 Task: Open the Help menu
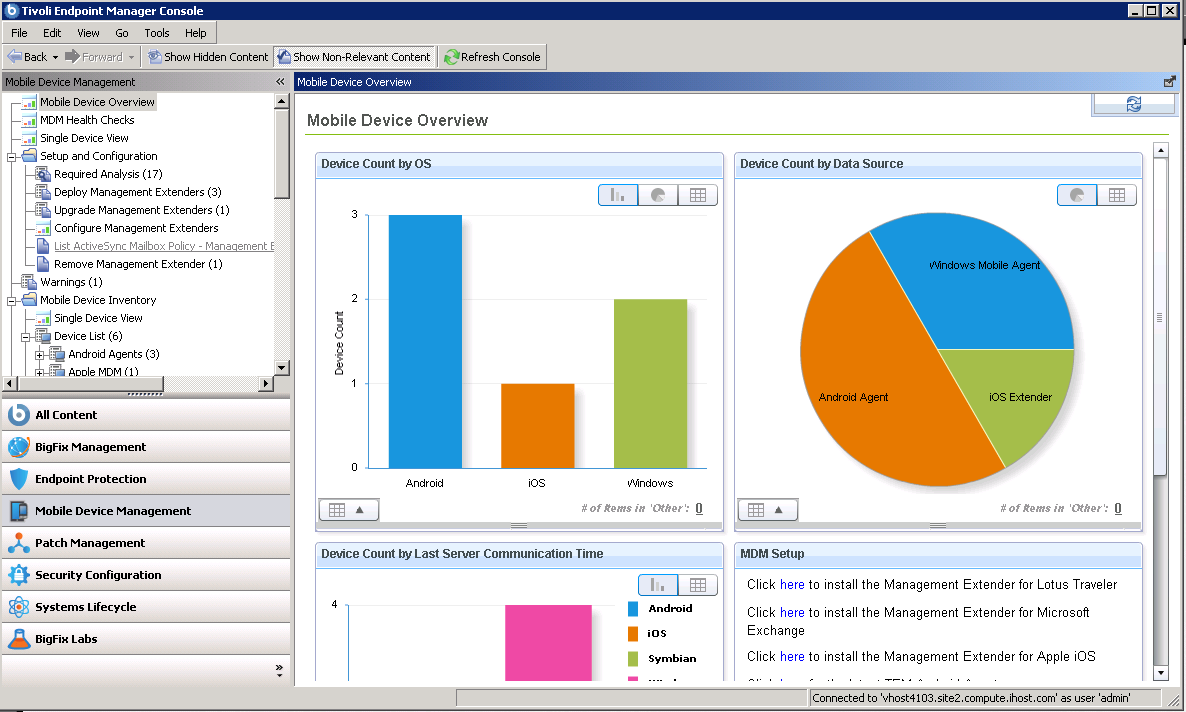coord(195,33)
